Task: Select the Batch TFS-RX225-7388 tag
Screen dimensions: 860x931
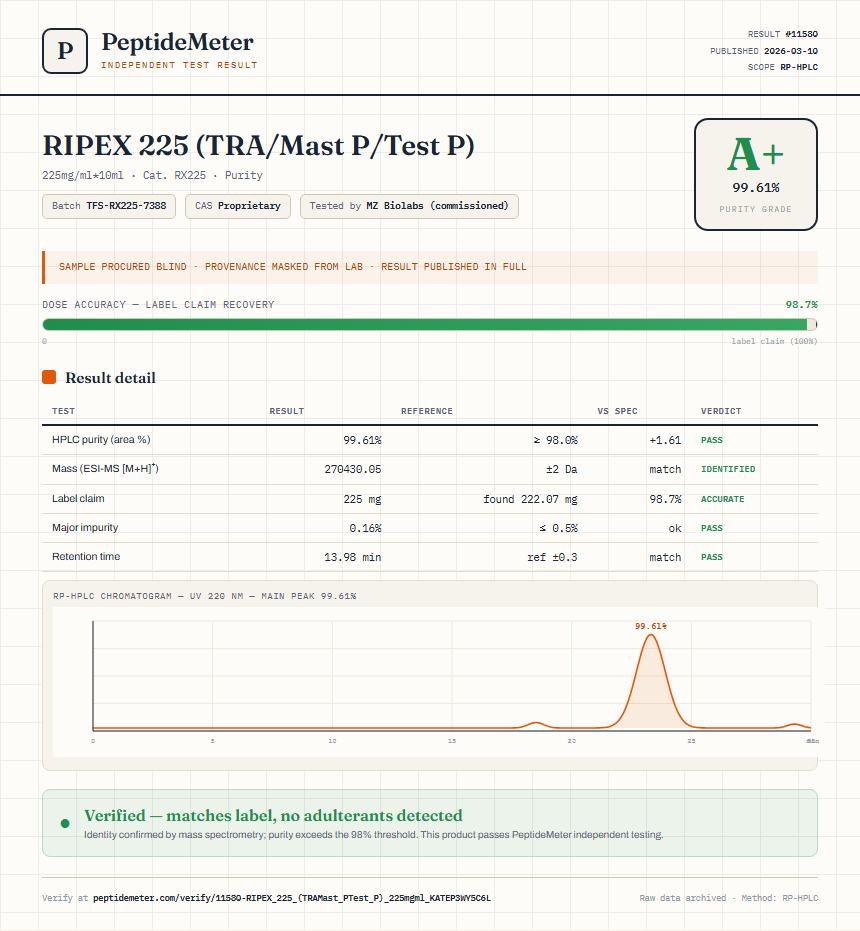Action: tap(109, 206)
